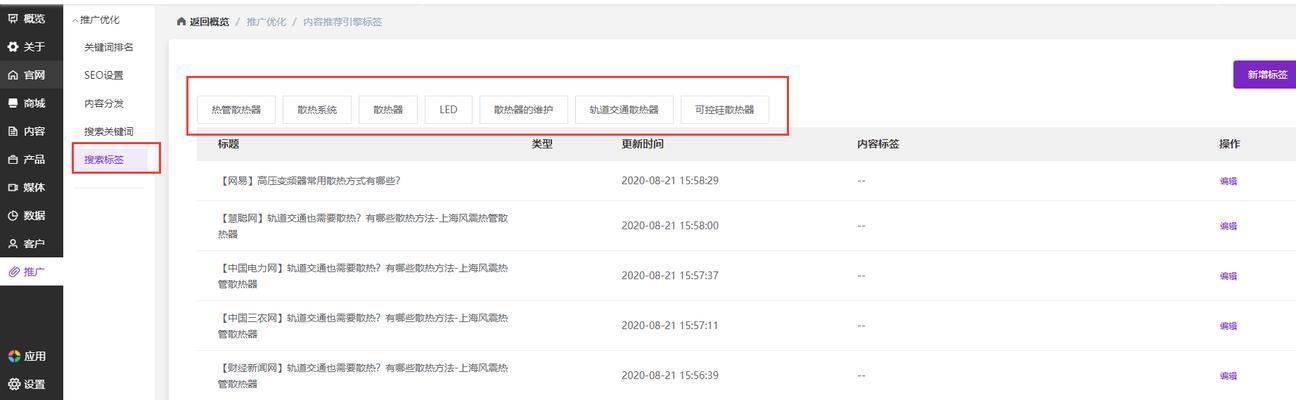Screen dimensions: 1296x400
Task: Click 返回概览 breadcrumb link
Action: coord(209,22)
